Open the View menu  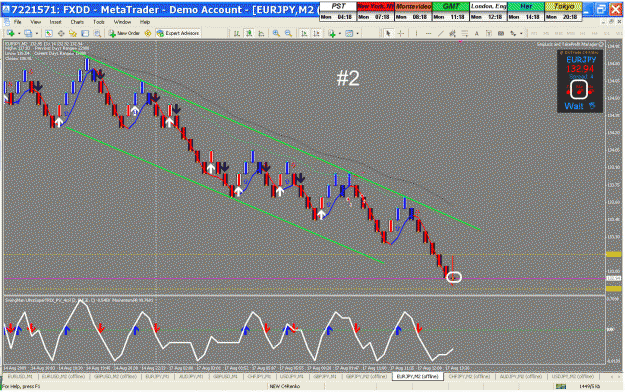[x=35, y=22]
